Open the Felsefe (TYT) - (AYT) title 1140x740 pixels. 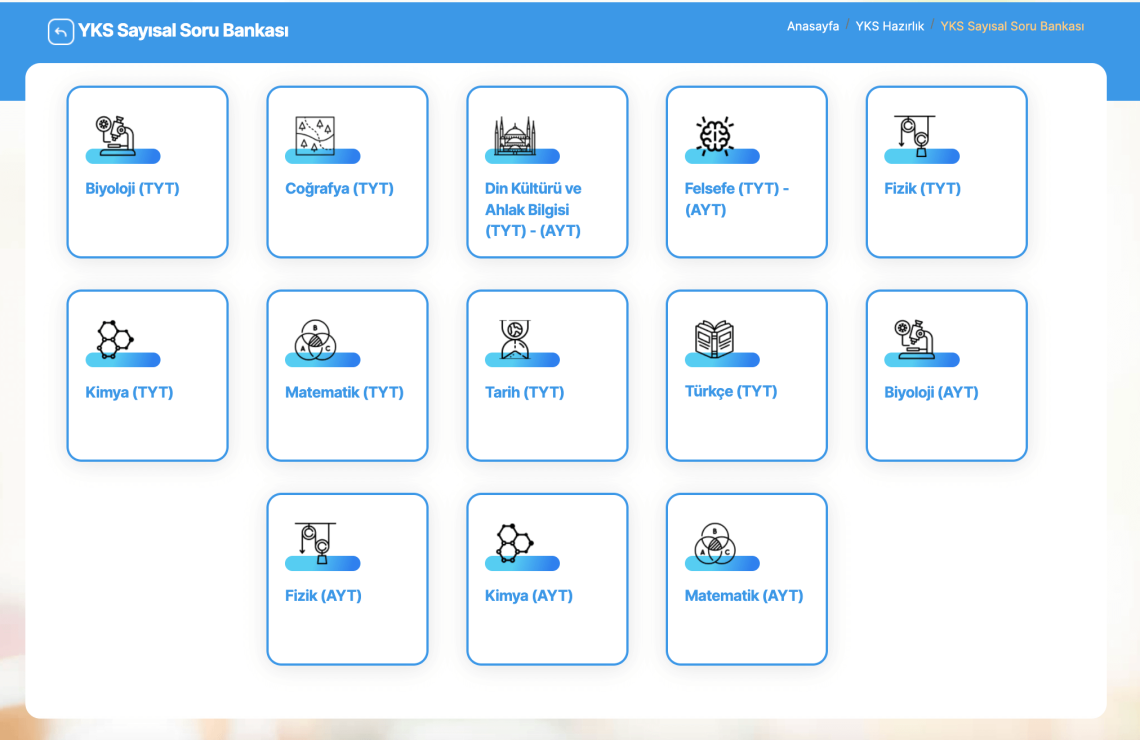(x=736, y=199)
